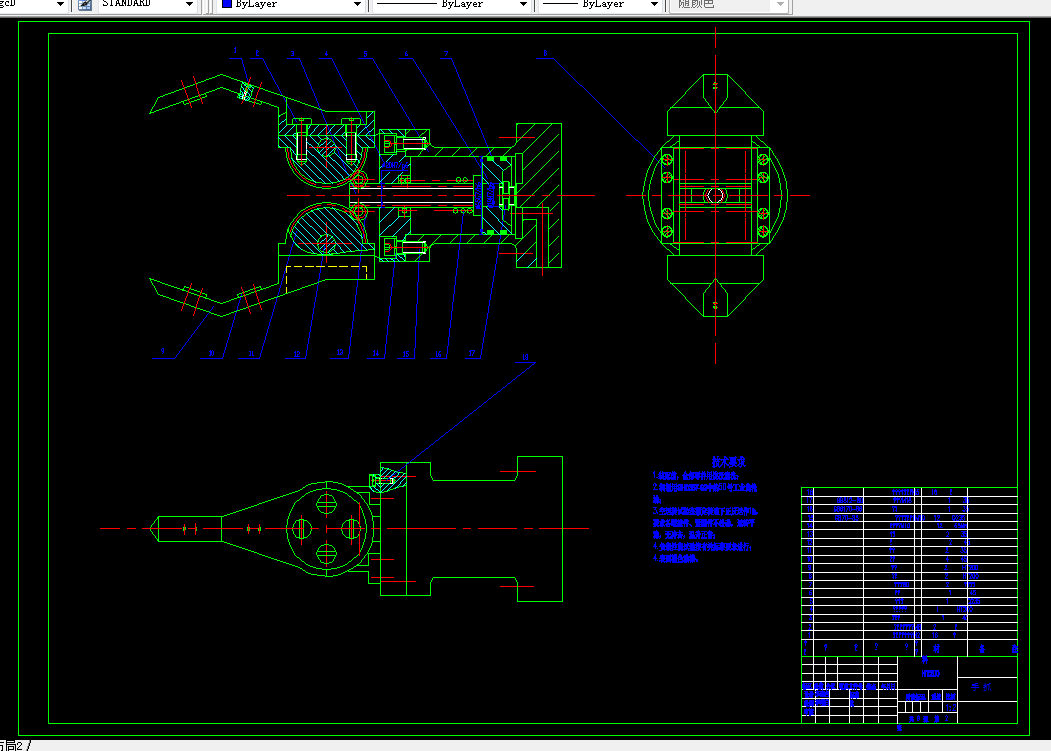Click the top bolt hole in bottom view
Viewport: 1051px width, 751px height.
tap(326, 504)
